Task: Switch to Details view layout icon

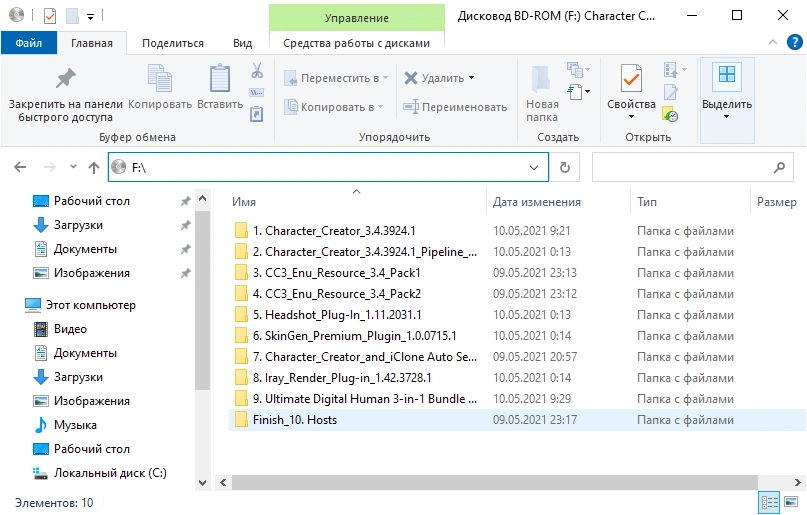Action: pos(769,502)
